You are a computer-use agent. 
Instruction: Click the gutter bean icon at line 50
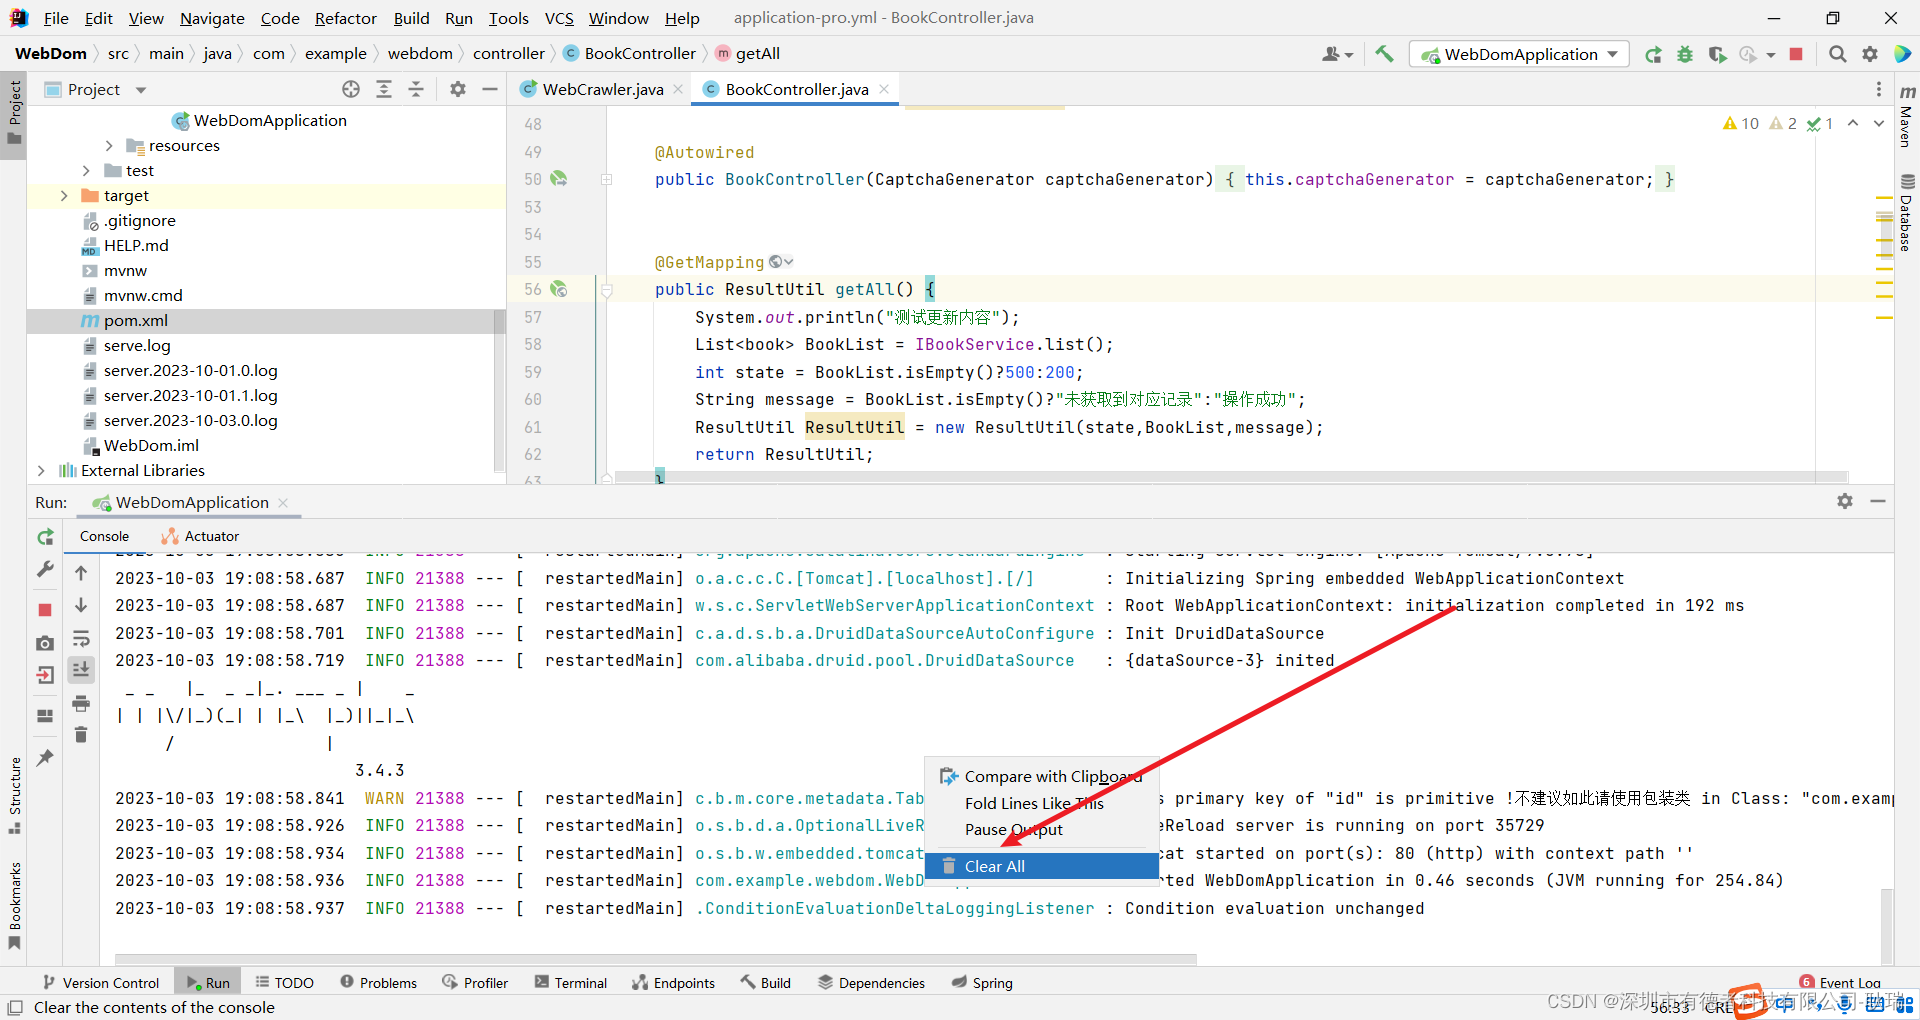point(559,179)
